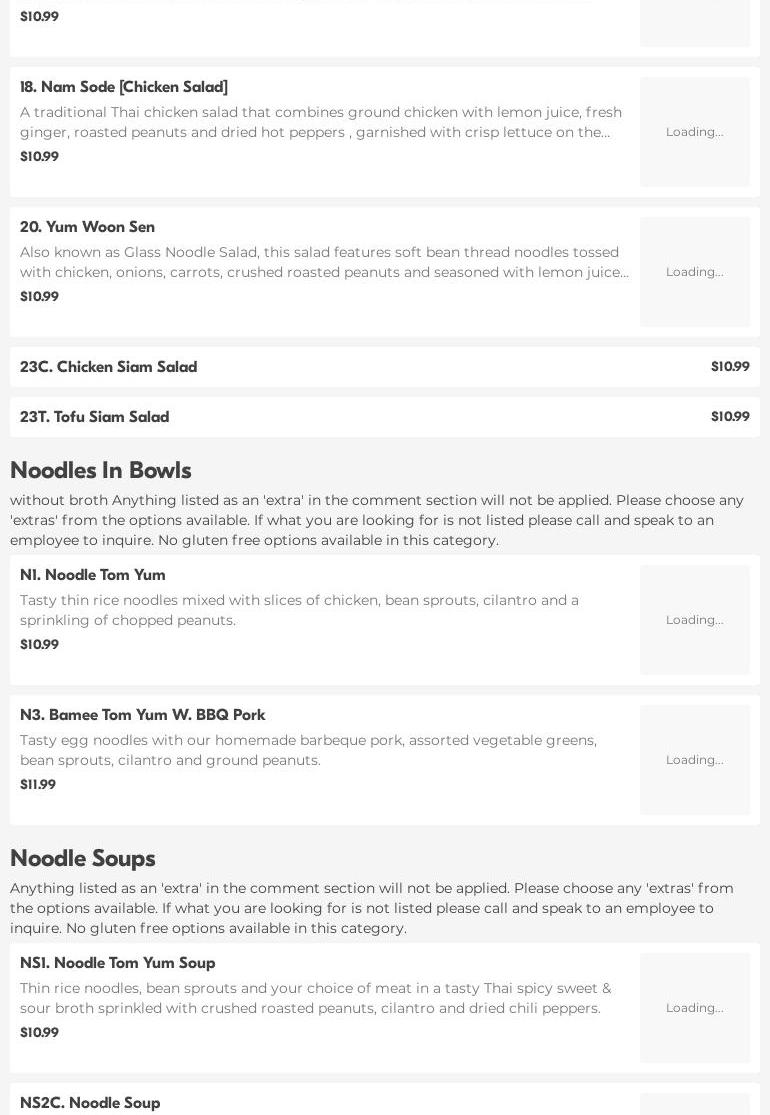This screenshot has height=1115, width=770.
Task: Click the Noodle Tom Yum image placeholder
Action: coord(694,620)
